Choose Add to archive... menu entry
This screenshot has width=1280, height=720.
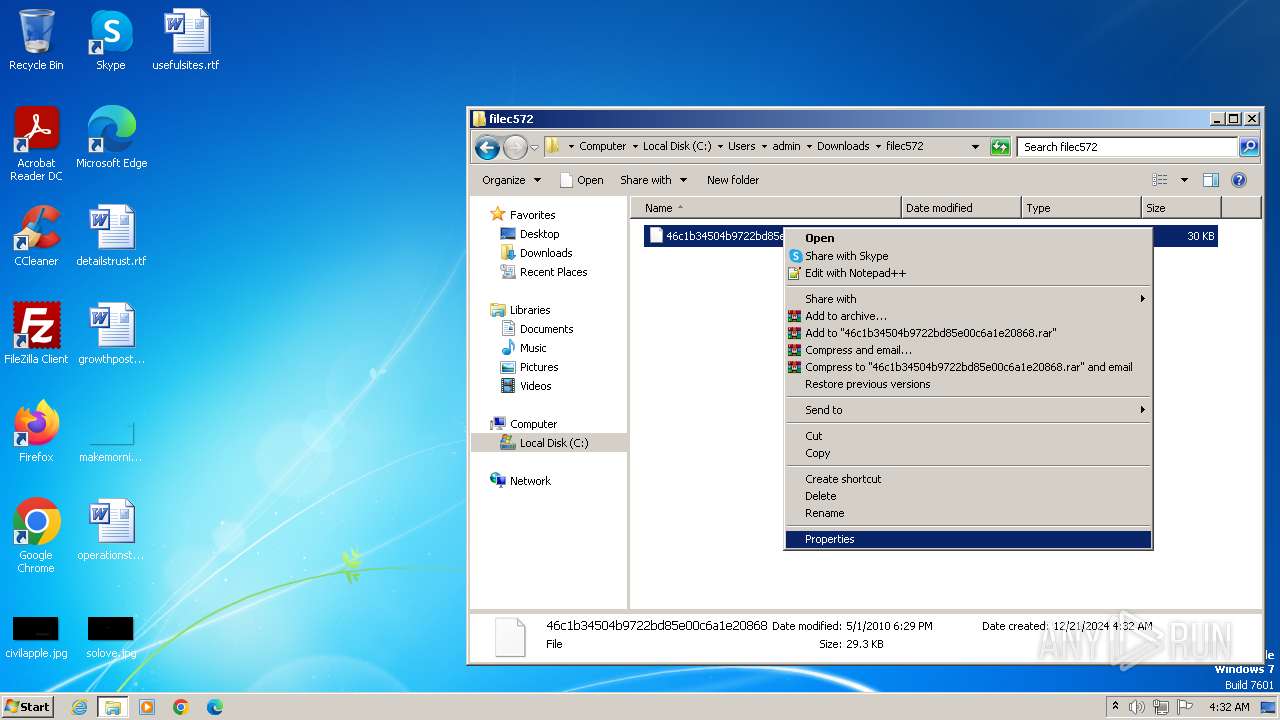tap(968, 316)
